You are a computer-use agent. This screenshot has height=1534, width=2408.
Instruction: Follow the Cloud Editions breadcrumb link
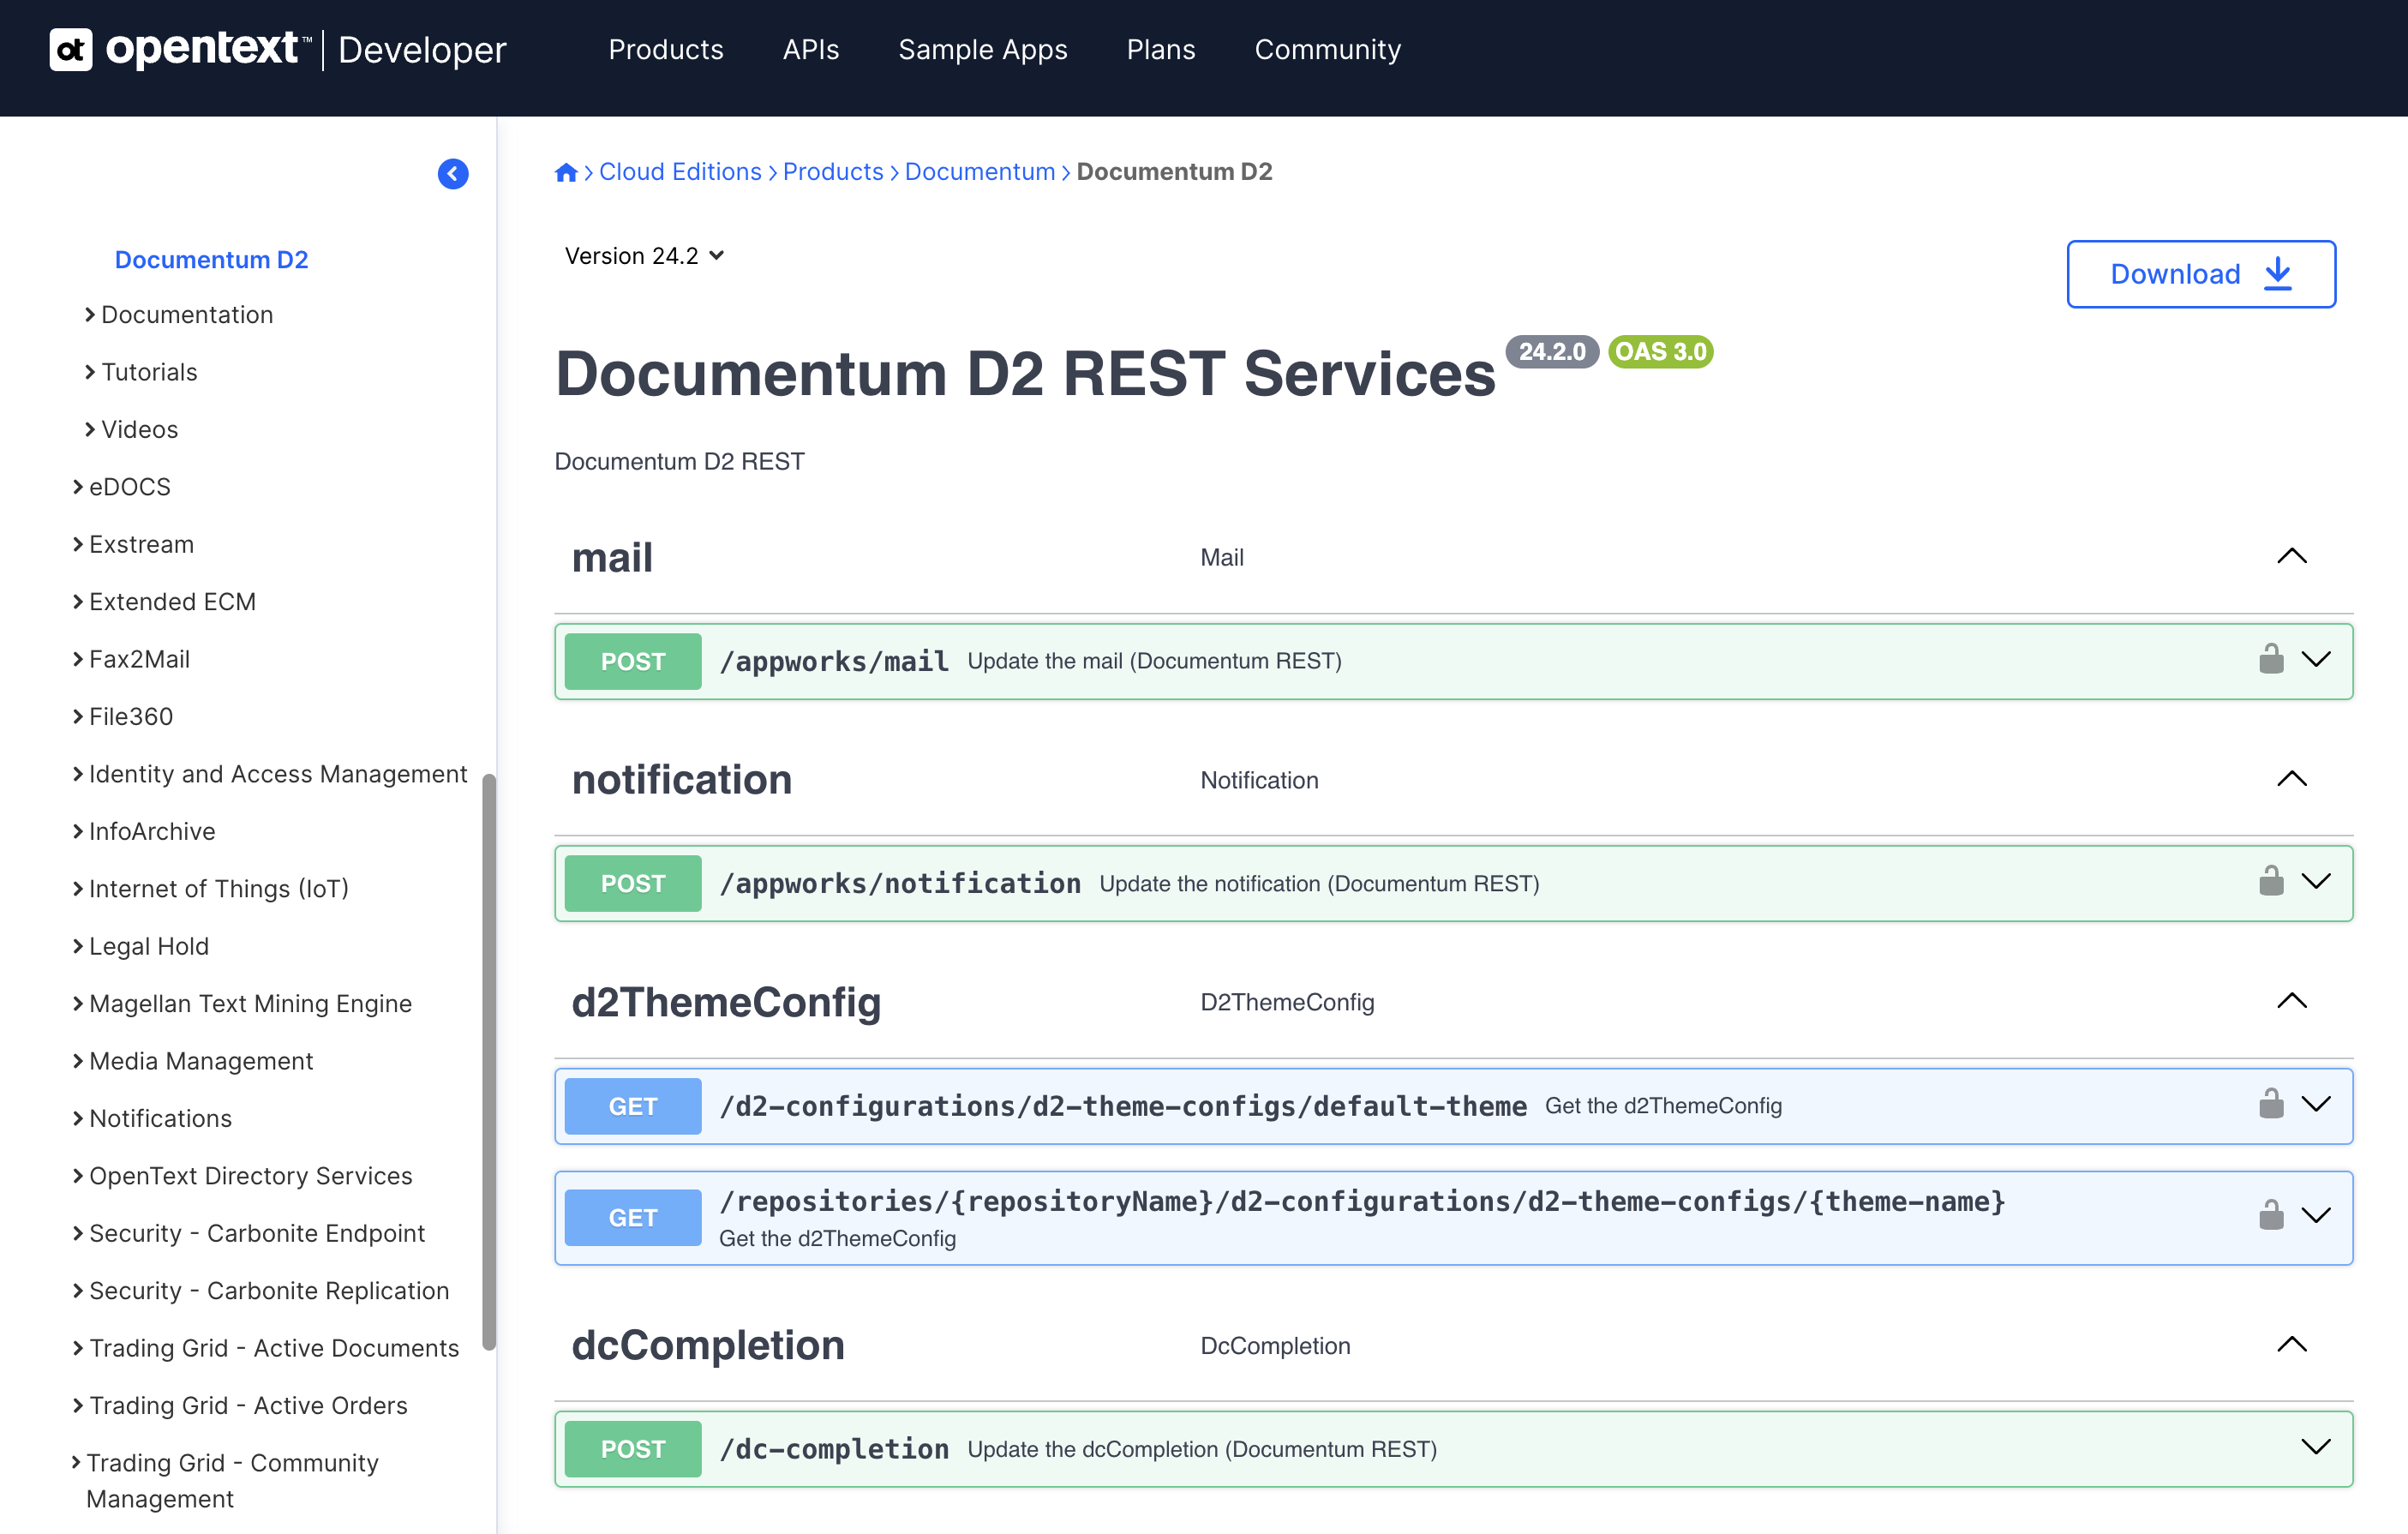[x=680, y=172]
